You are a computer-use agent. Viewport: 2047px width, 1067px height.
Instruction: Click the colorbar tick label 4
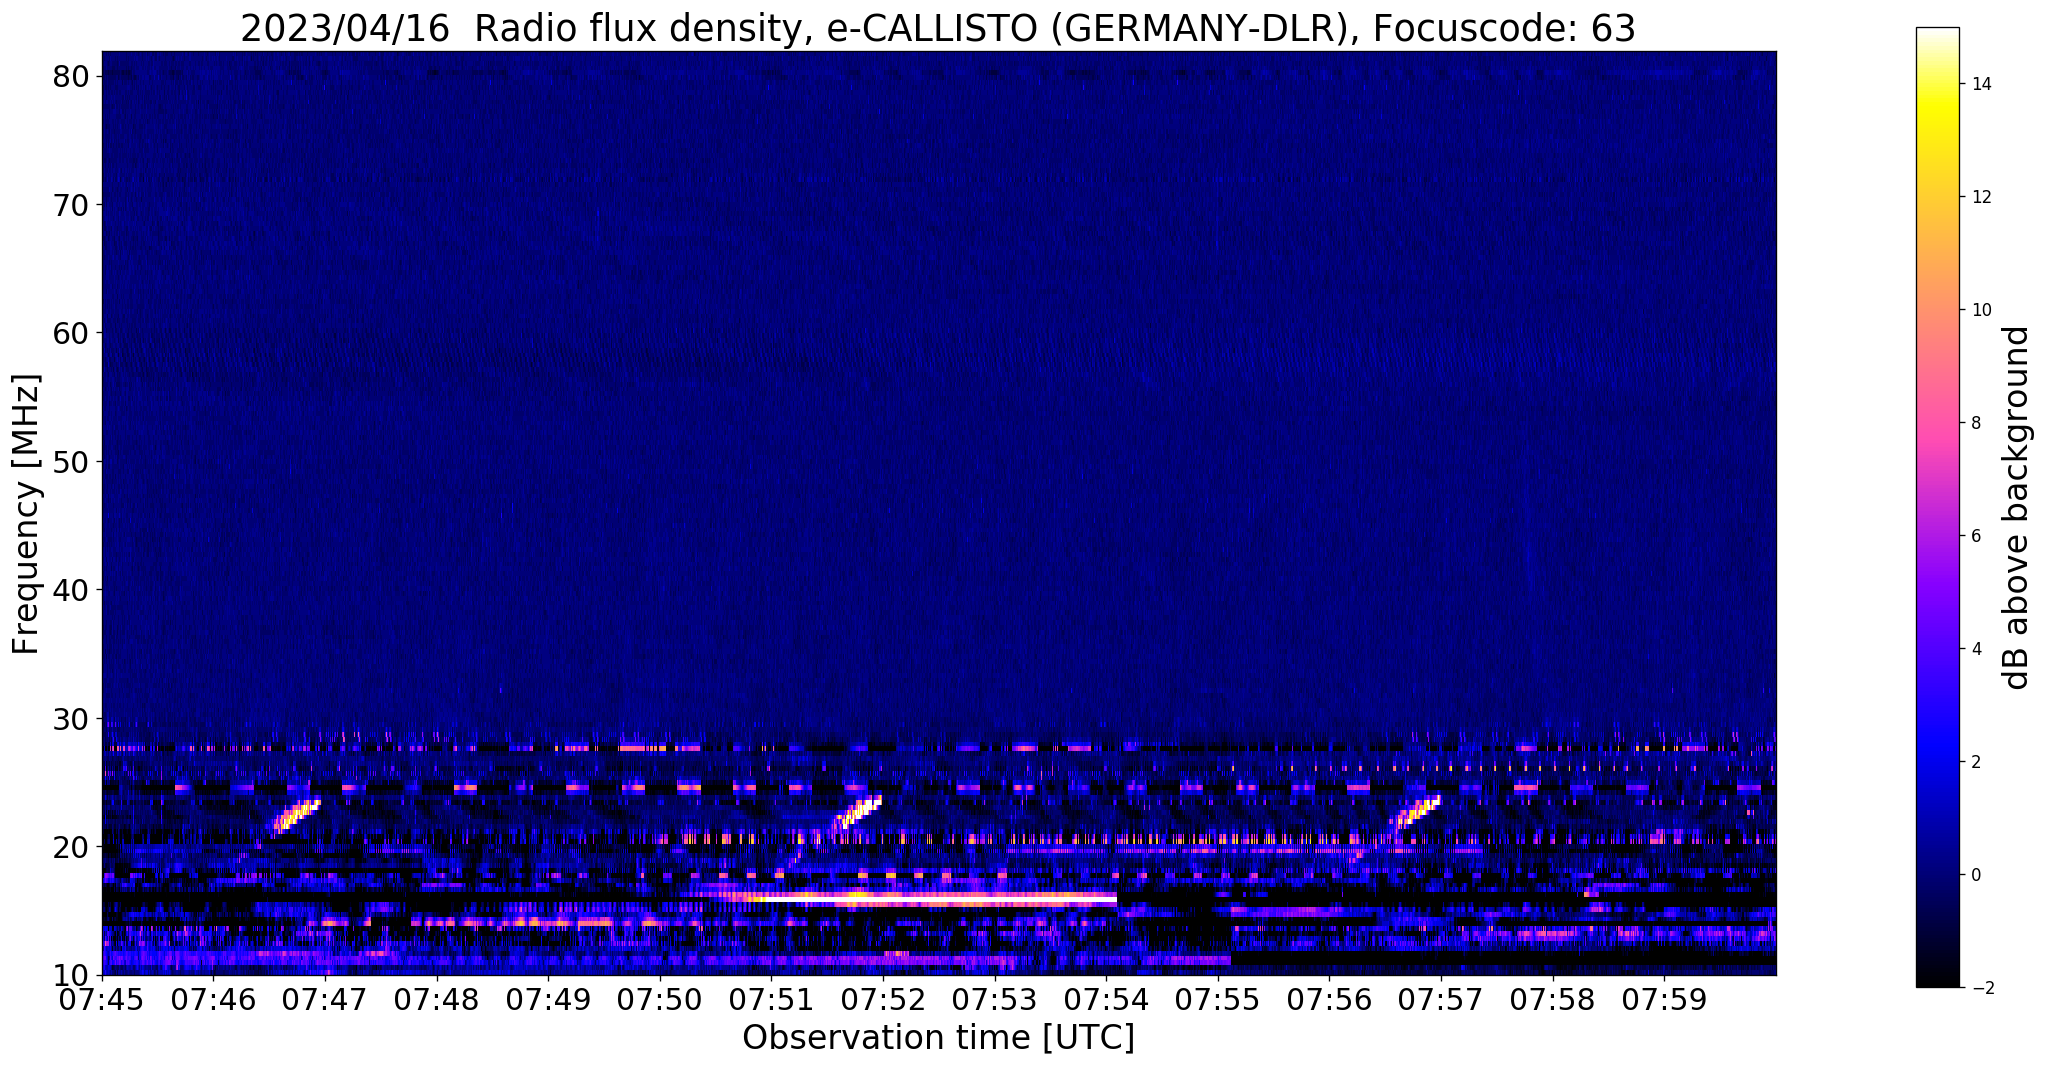[1976, 649]
